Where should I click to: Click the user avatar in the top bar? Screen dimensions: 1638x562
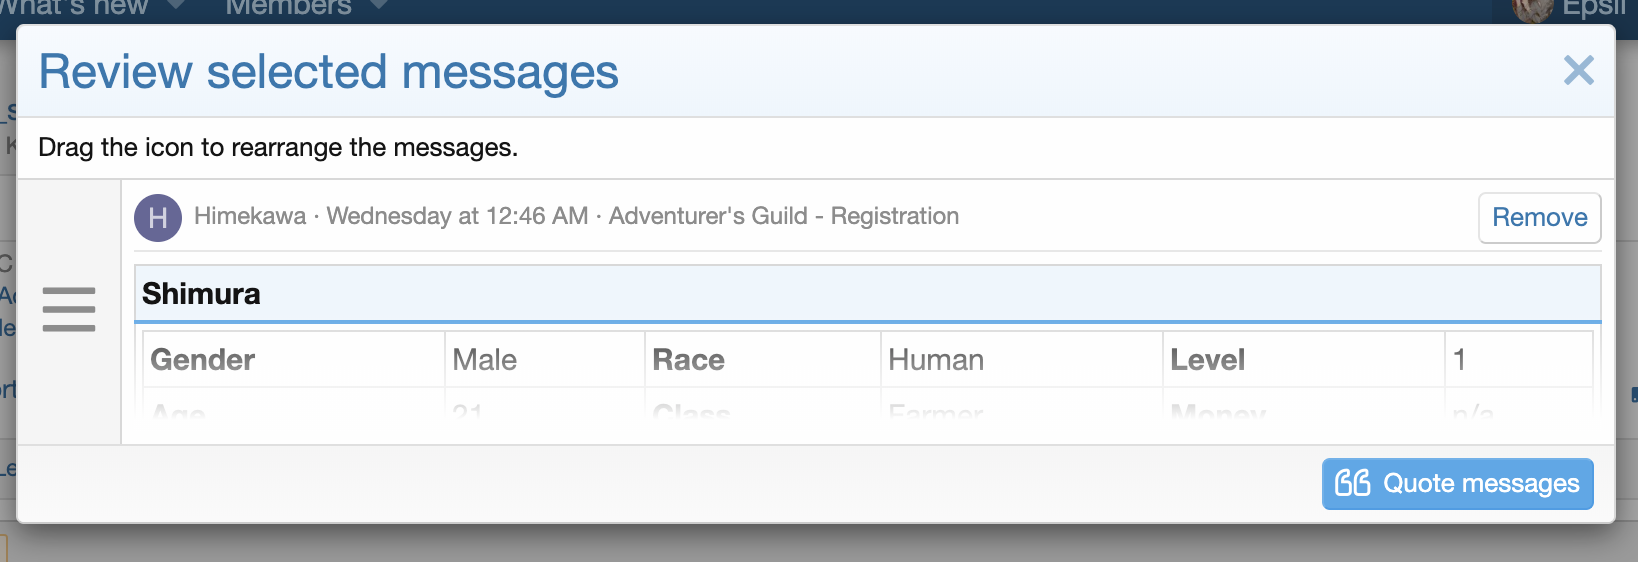1530,9
